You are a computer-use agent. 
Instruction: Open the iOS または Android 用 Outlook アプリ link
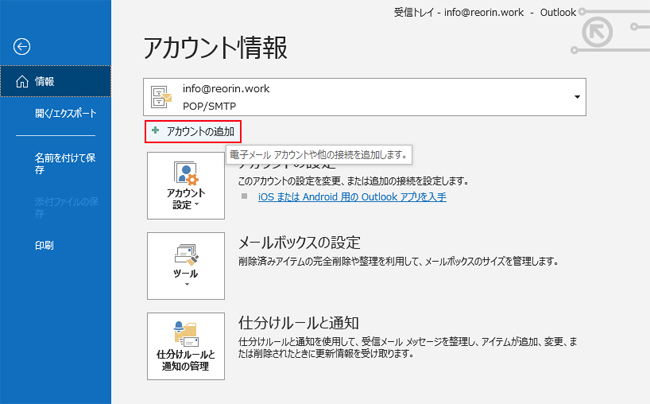pos(350,197)
